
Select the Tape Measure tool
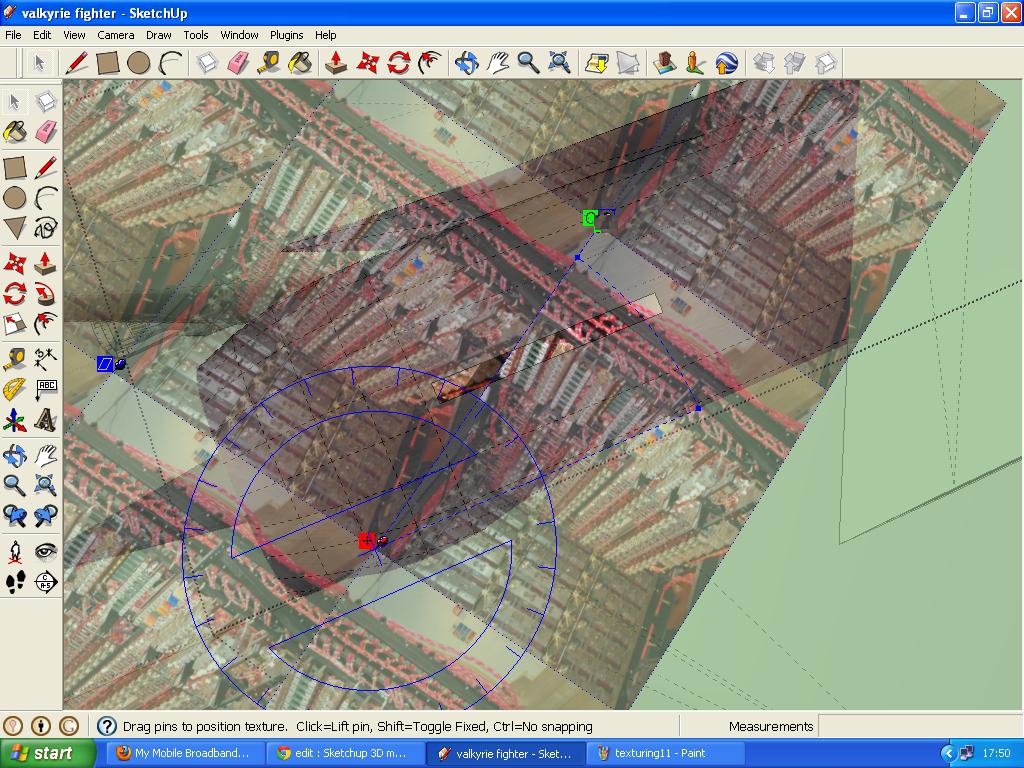point(15,356)
